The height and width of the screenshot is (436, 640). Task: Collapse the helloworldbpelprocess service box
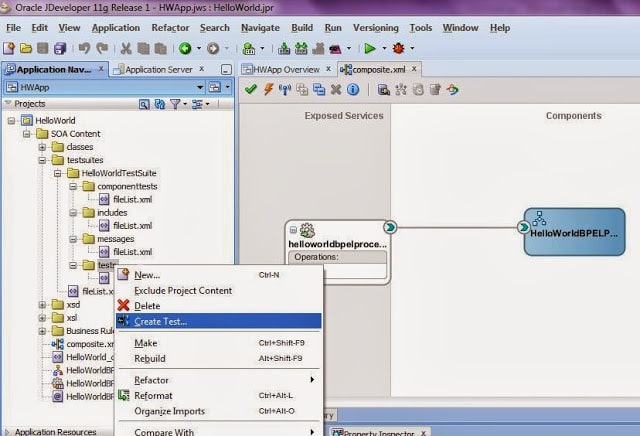(293, 230)
